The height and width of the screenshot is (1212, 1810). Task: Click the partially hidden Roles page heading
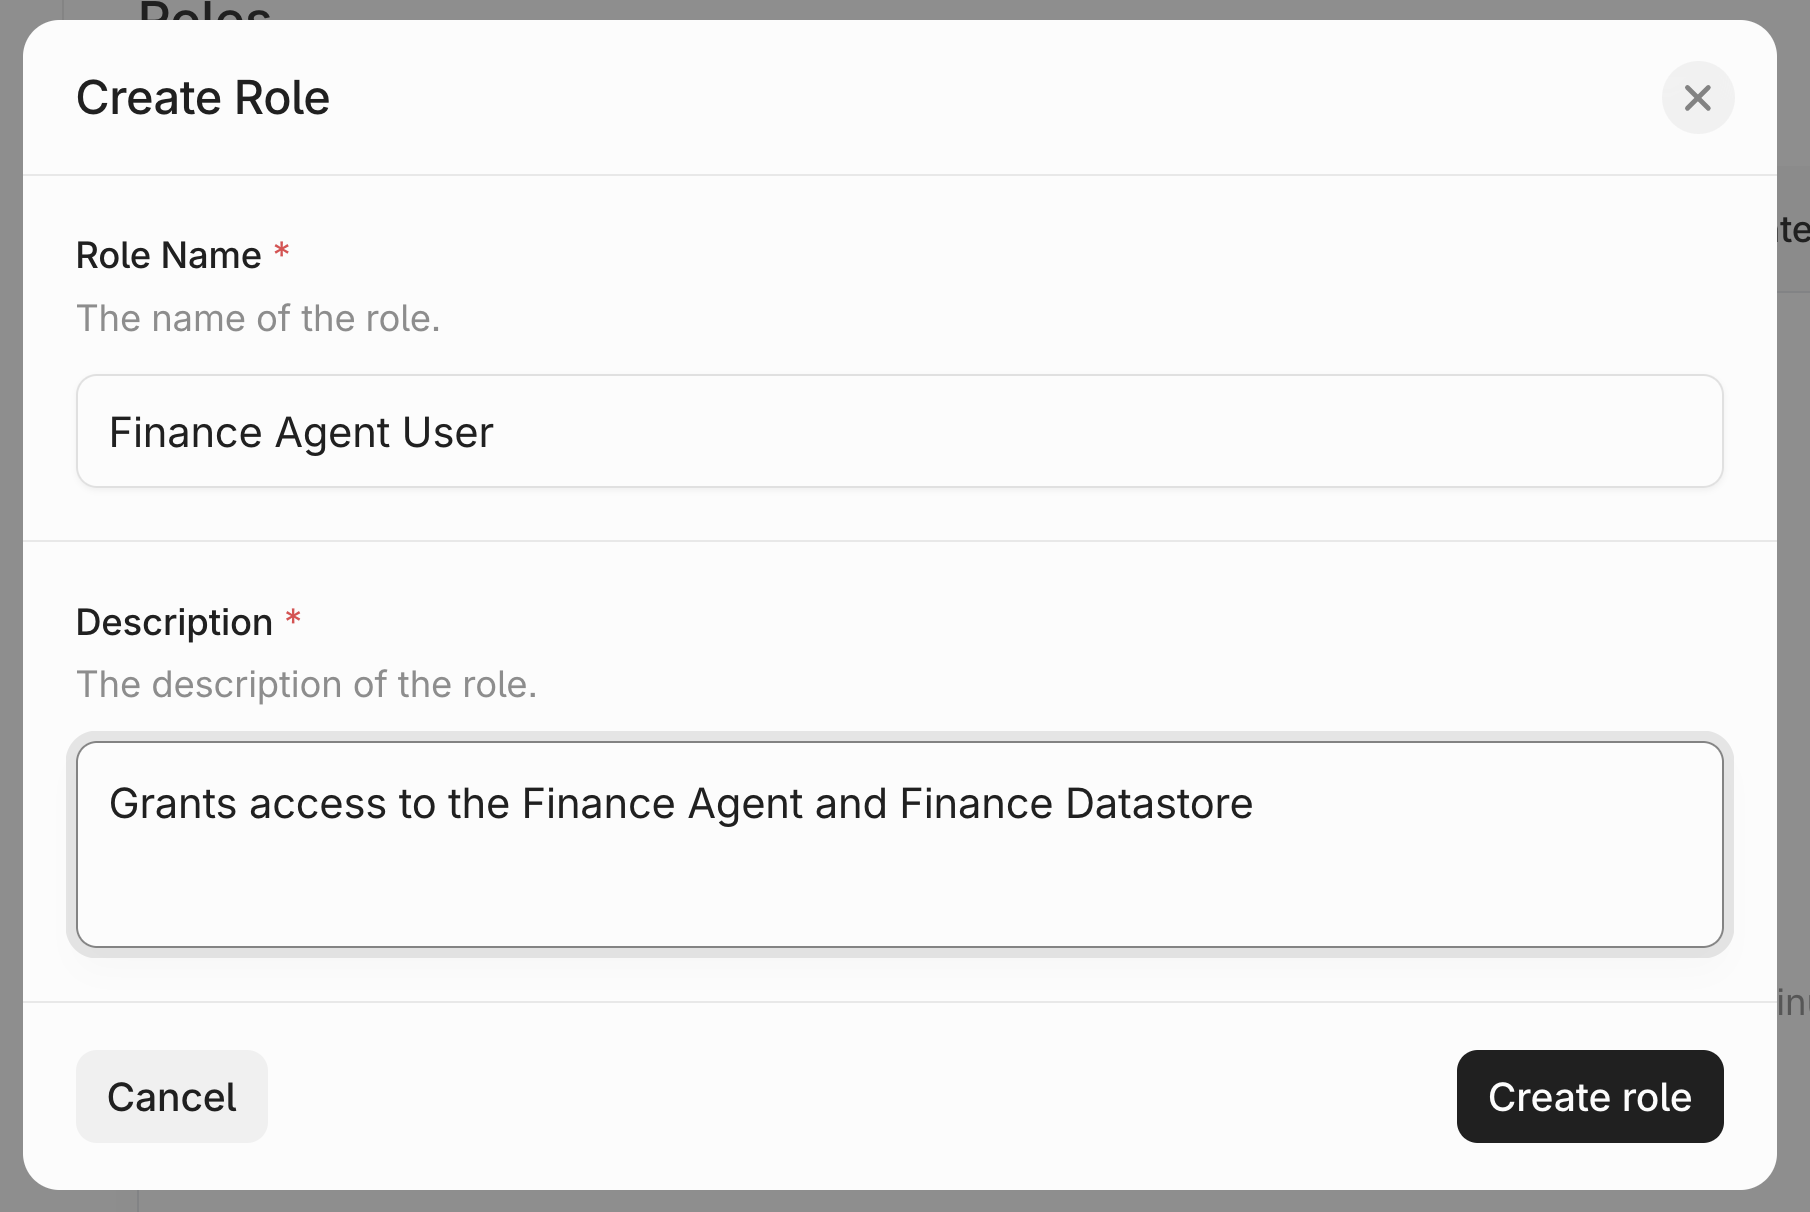click(205, 12)
